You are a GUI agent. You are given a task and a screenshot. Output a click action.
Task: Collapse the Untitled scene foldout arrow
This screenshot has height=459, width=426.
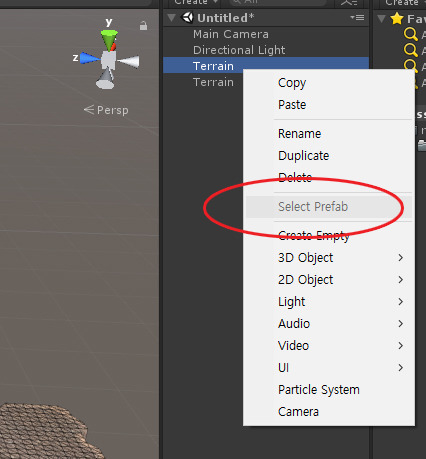click(x=172, y=18)
